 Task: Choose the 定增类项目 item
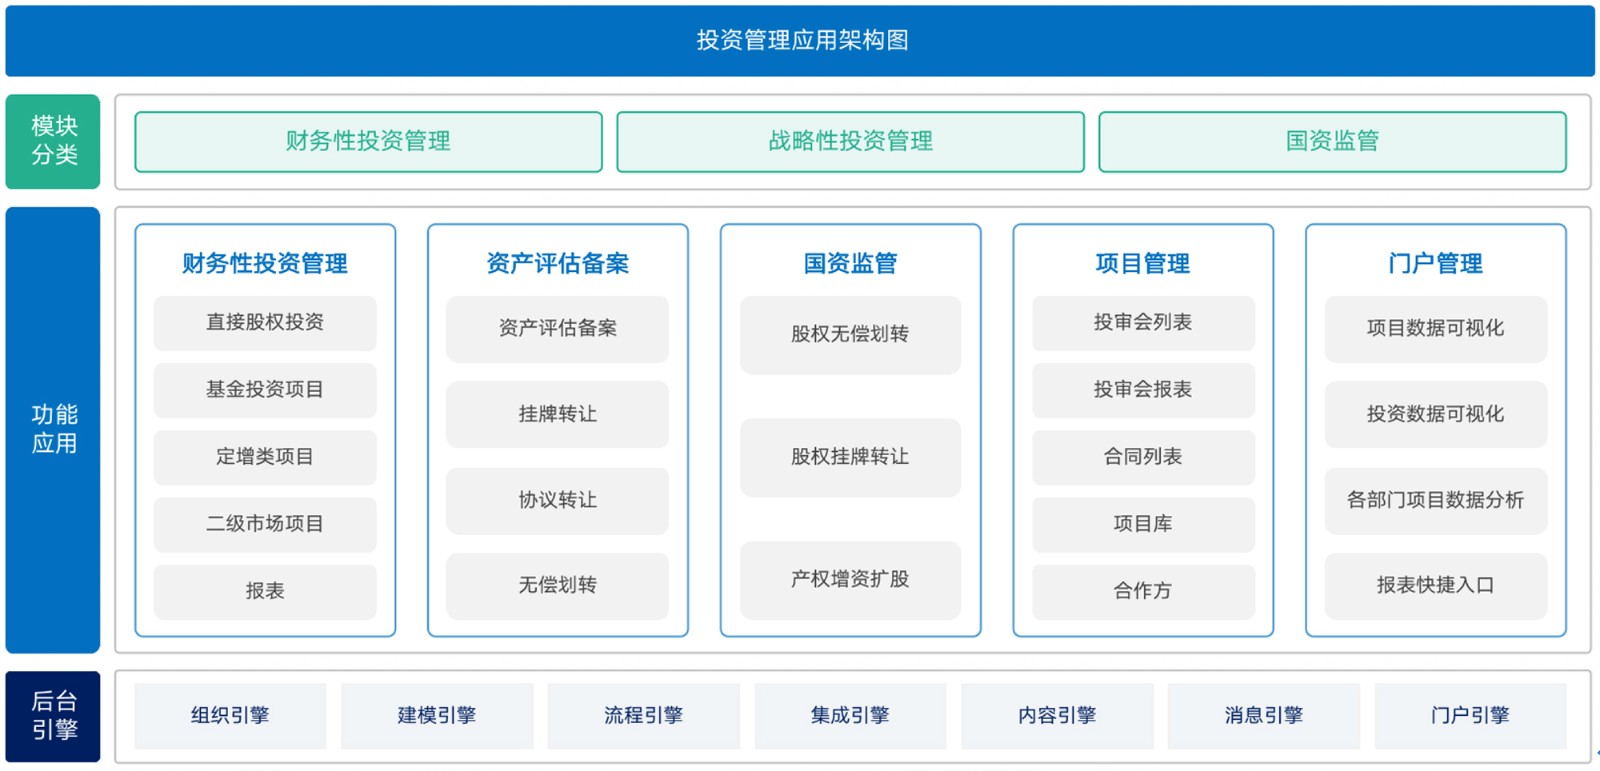[265, 457]
